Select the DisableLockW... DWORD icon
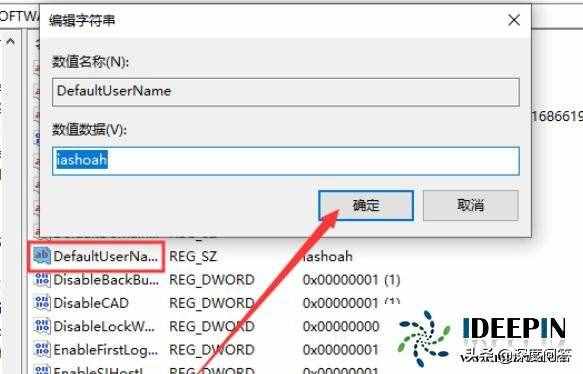 pyautogui.click(x=42, y=326)
